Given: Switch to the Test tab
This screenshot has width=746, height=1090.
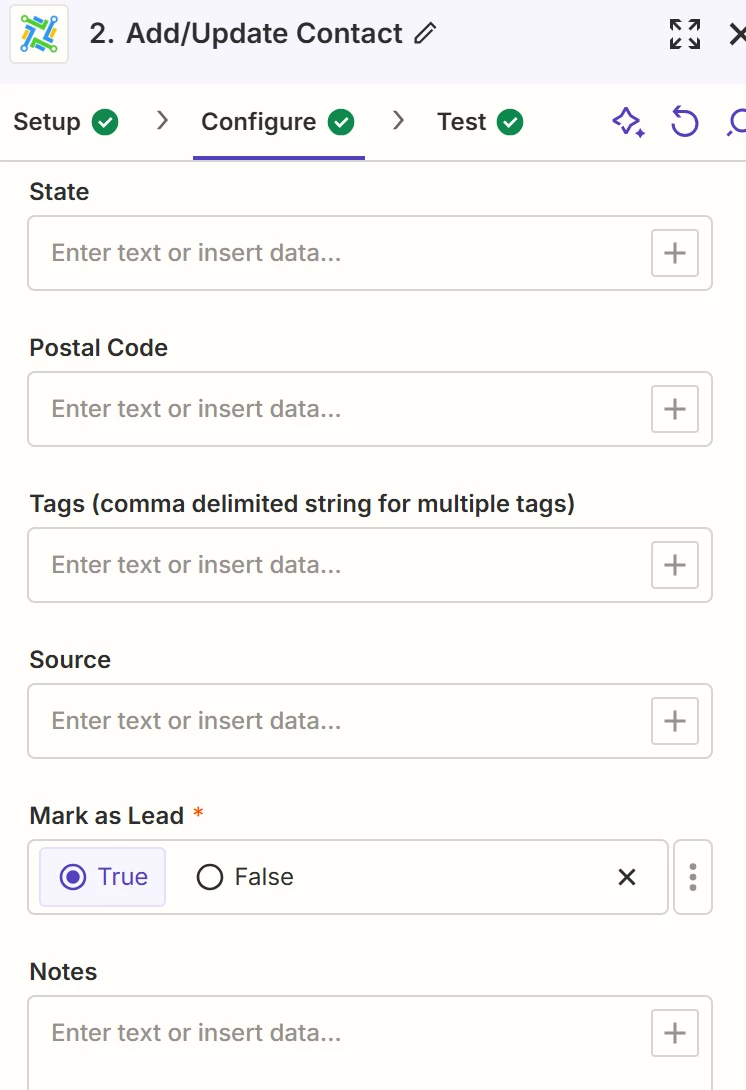Looking at the screenshot, I should click(480, 122).
